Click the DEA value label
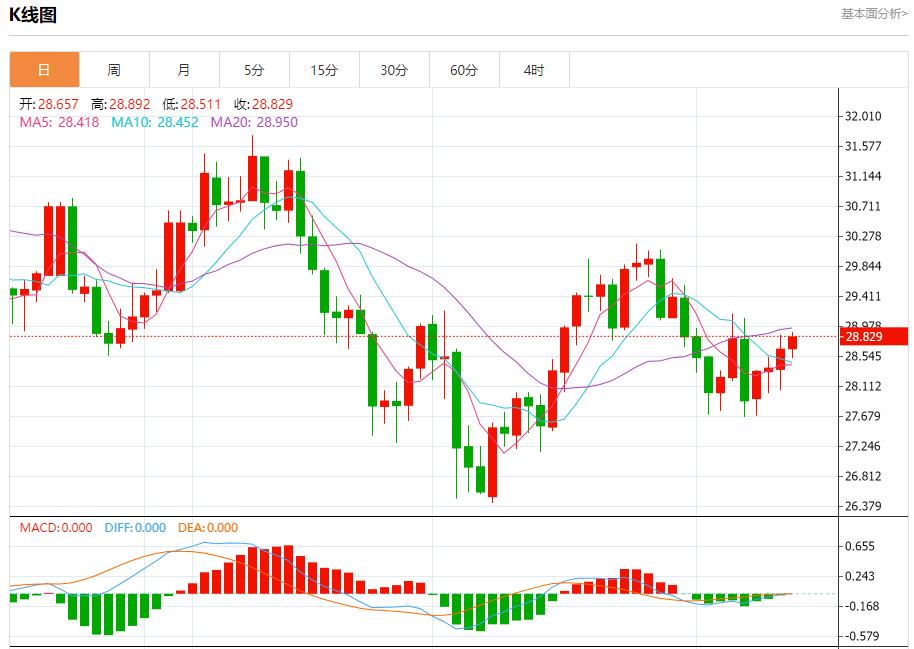The width and height of the screenshot is (914, 649). [208, 527]
